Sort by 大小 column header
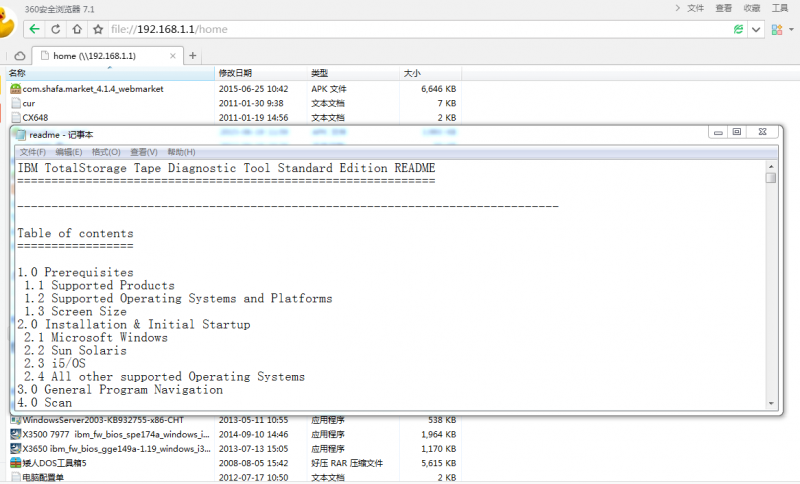800x484 pixels. click(430, 73)
